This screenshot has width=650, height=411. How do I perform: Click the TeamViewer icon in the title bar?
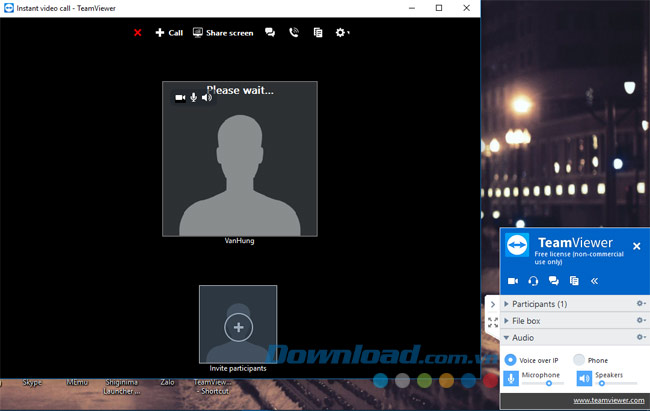pos(8,8)
